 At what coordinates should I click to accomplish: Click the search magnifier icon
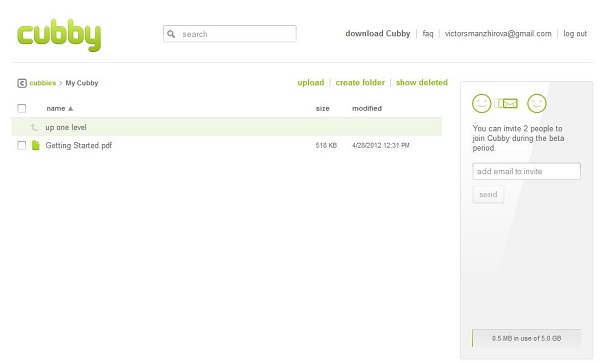tap(171, 34)
